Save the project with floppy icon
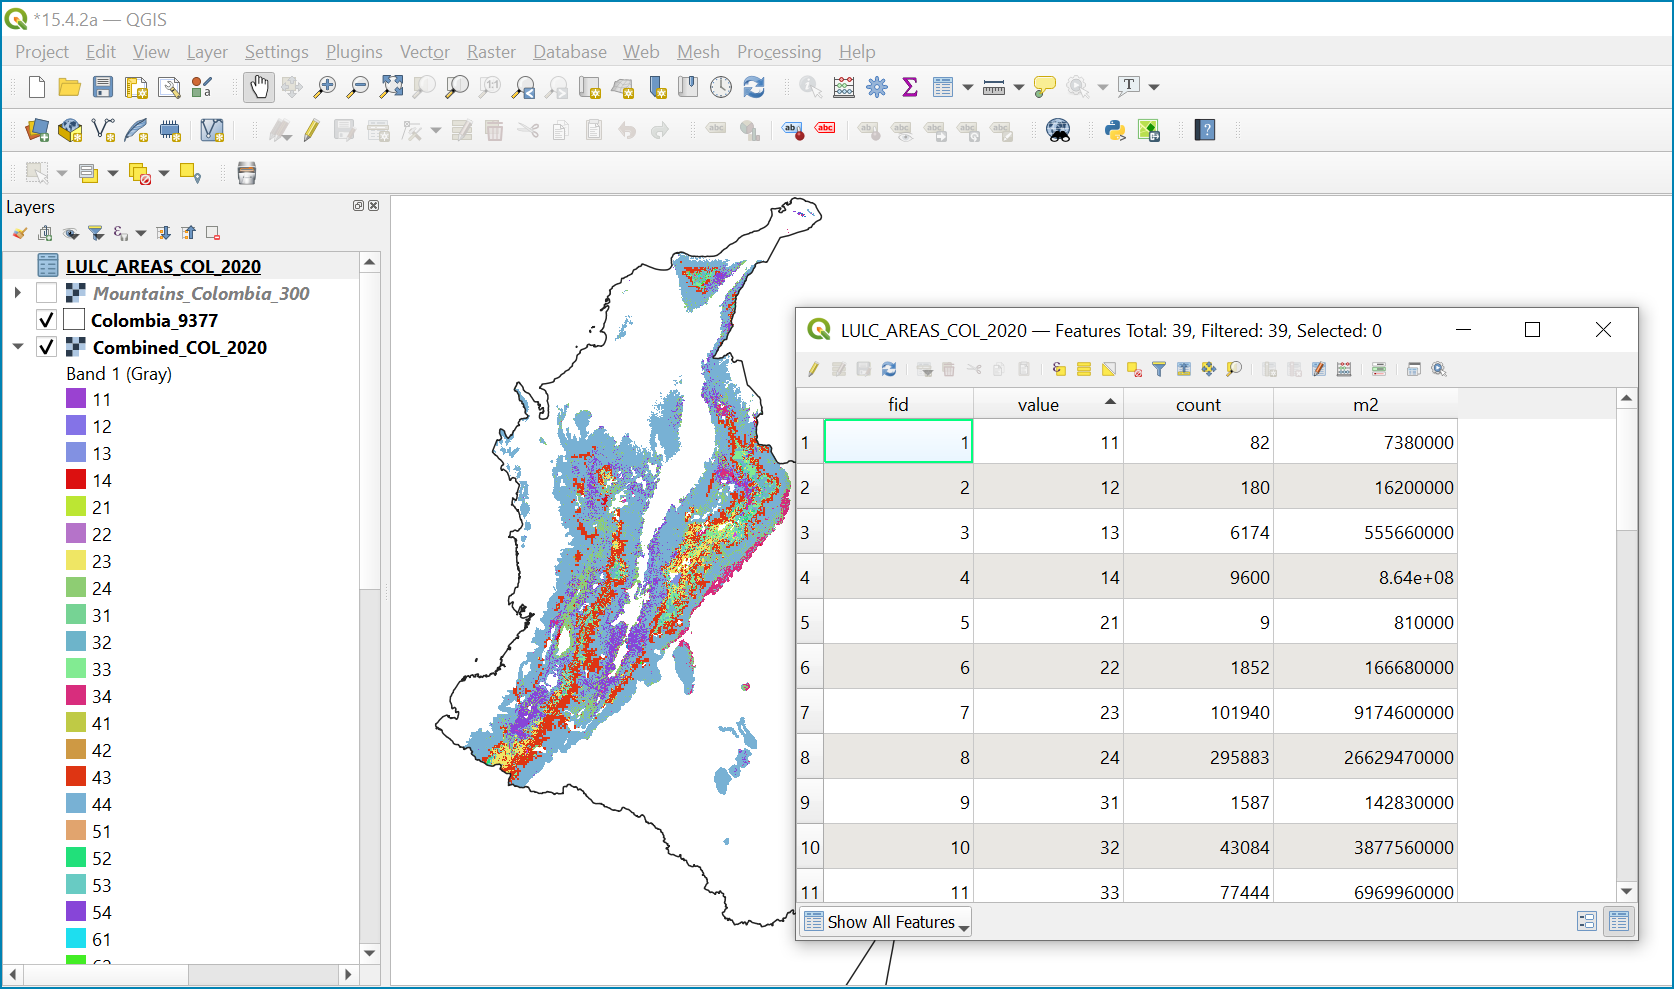This screenshot has height=989, width=1674. [103, 87]
